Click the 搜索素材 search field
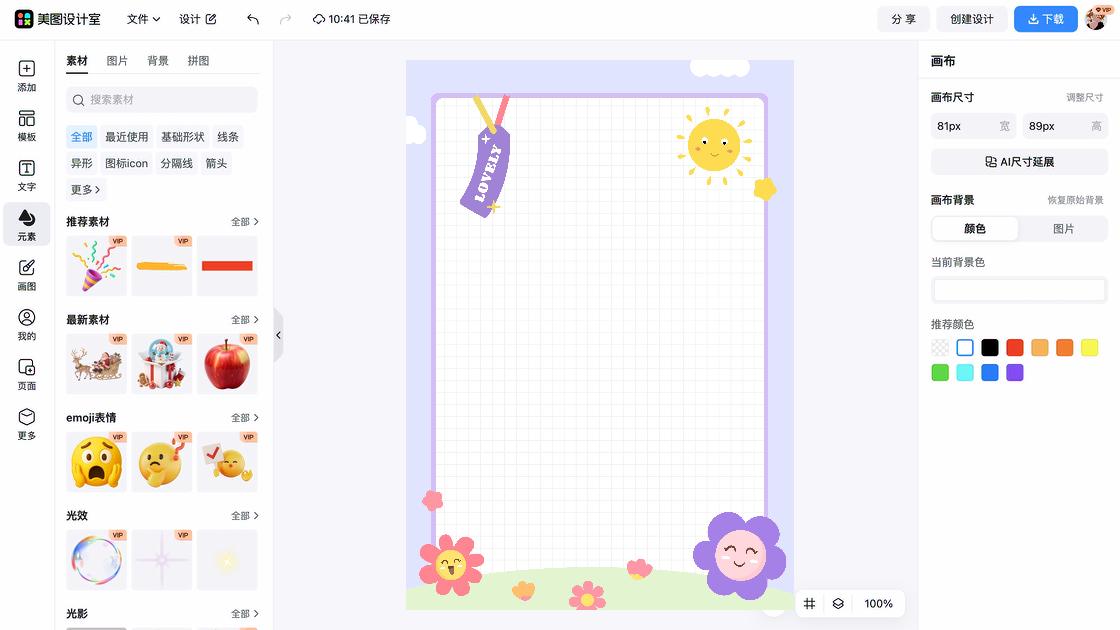The width and height of the screenshot is (1120, 630). (162, 100)
